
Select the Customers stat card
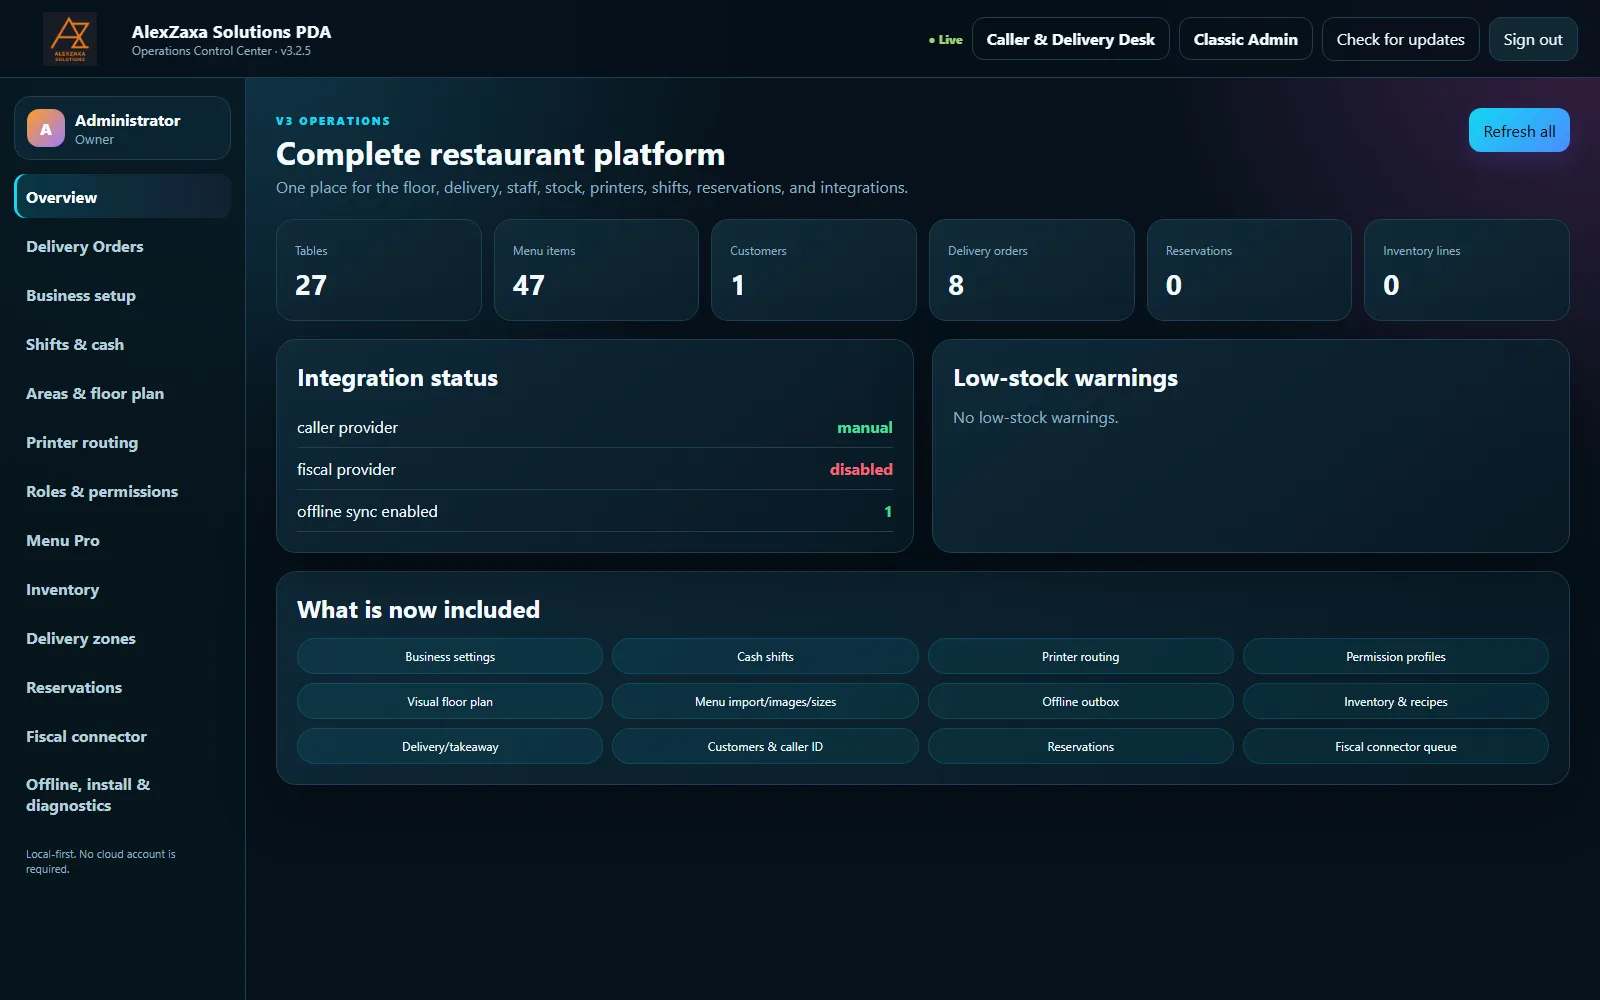coord(814,270)
